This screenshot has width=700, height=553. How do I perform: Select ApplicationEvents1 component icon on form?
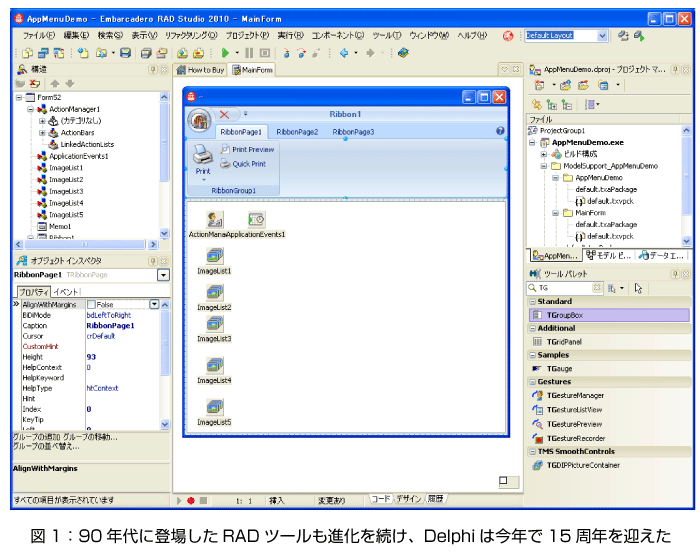(256, 220)
